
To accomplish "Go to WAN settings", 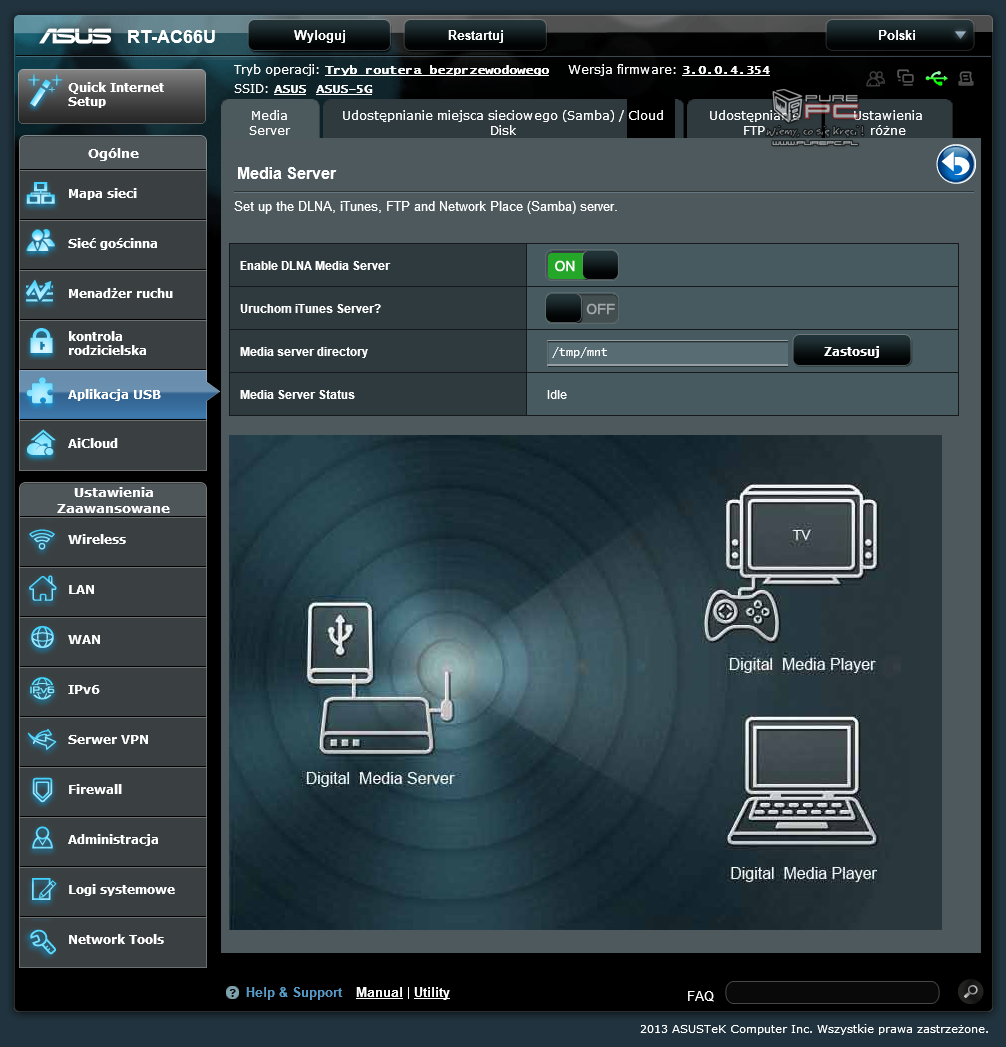I will click(x=113, y=641).
